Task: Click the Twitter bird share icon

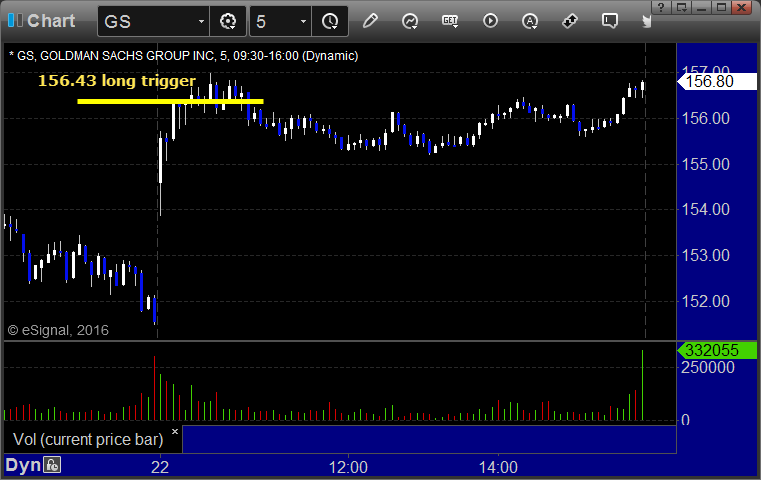Action: 646,21
